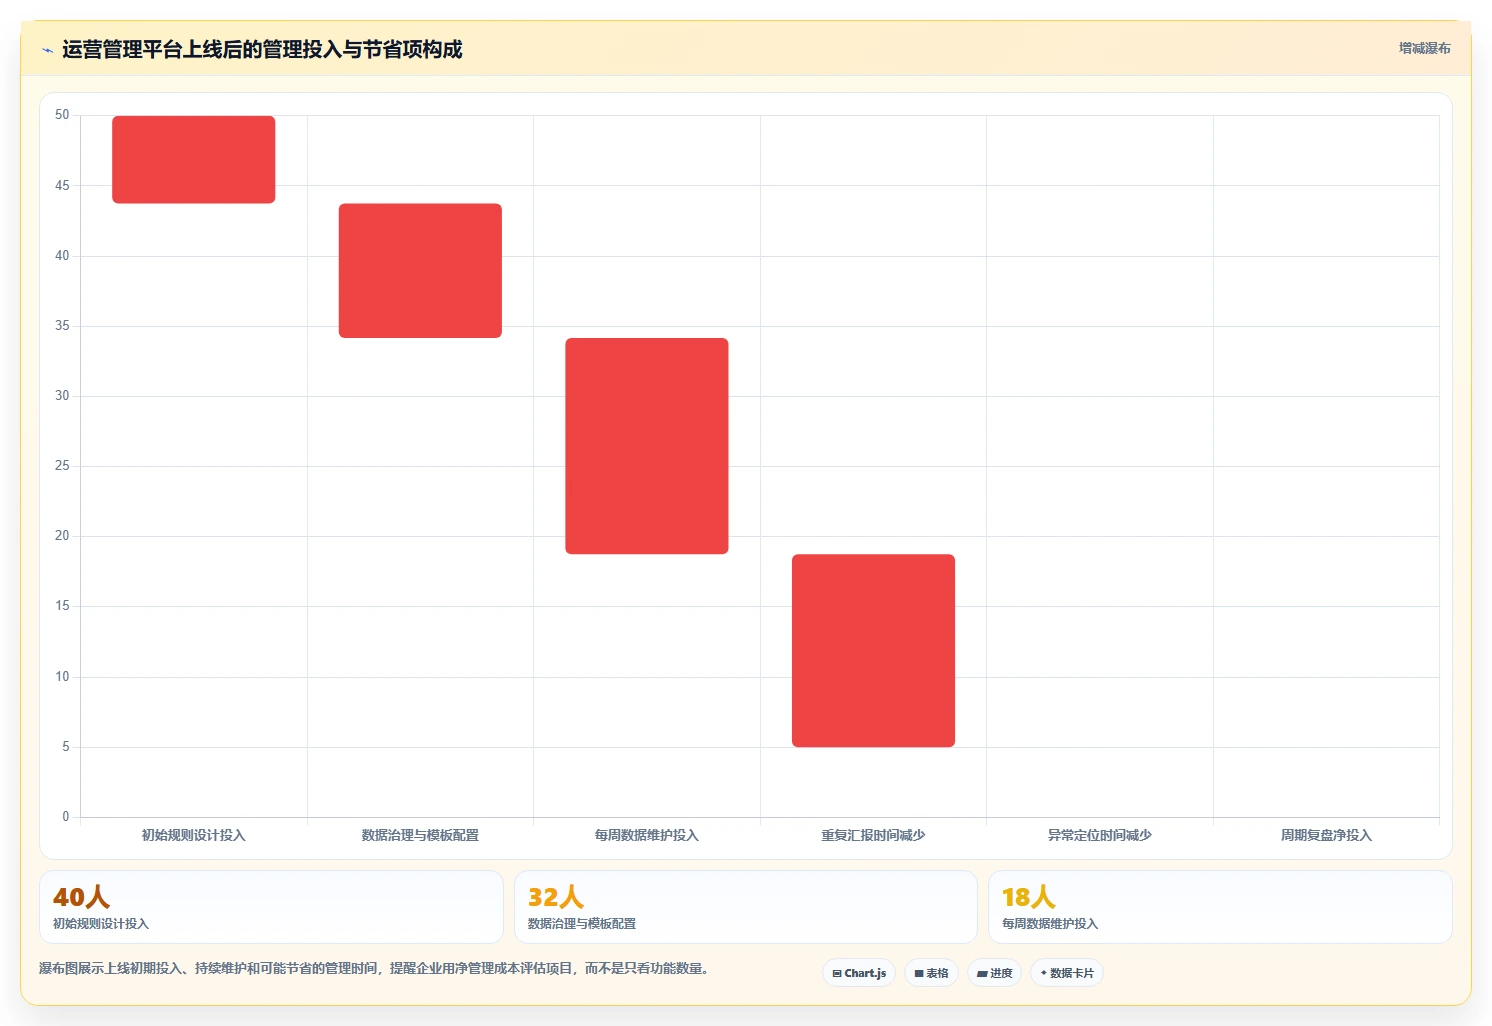1492x1026 pixels.
Task: Click the footer description starting with 瀑布图展示
Action: (375, 968)
